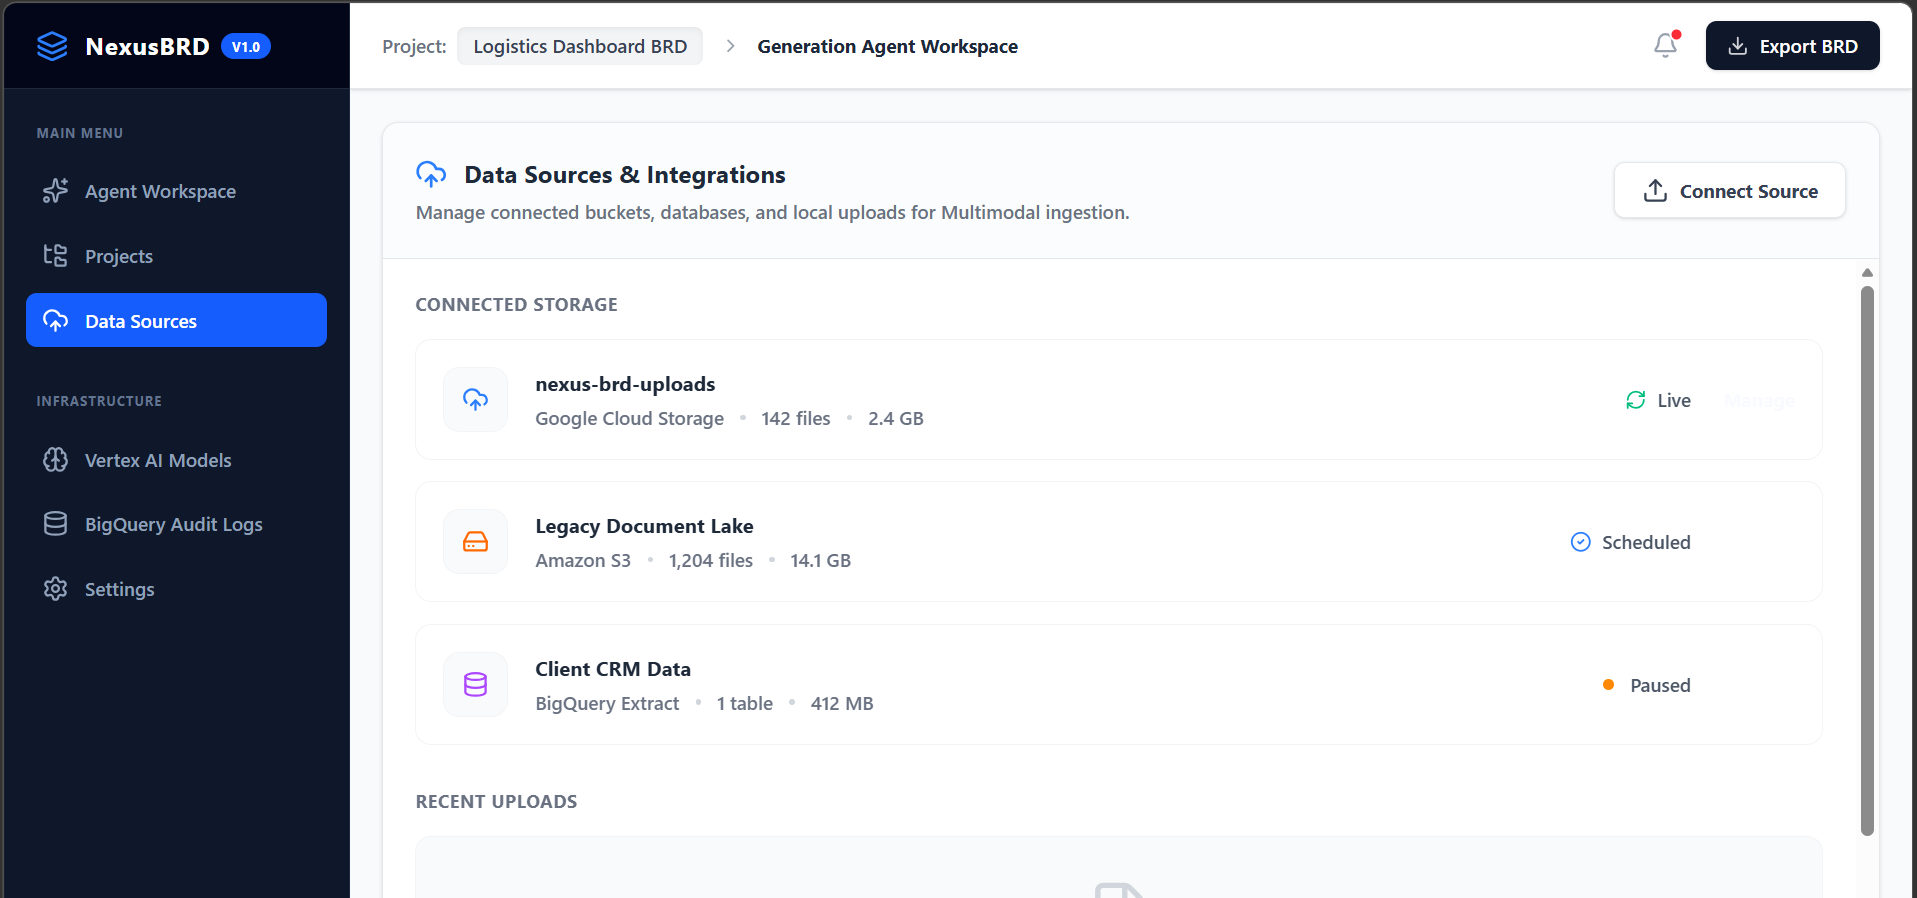Click the Scheduled status label
The height and width of the screenshot is (898, 1917).
1646,542
